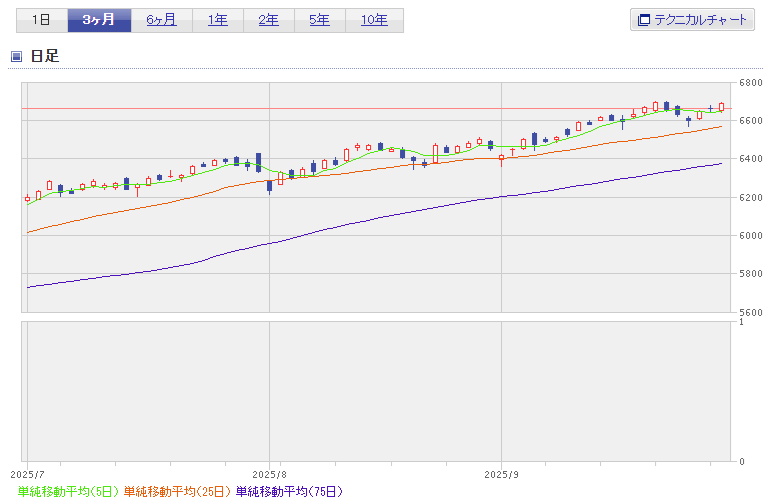
Task: Switch to the 1日 chart tab
Action: tap(42, 20)
